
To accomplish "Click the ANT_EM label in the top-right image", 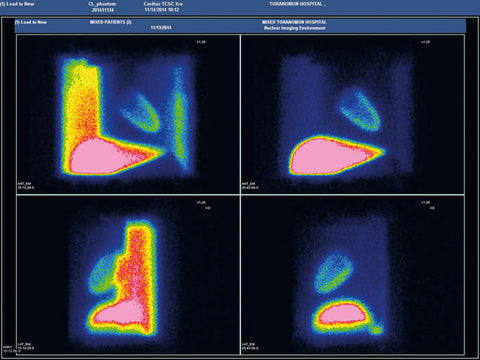I will pyautogui.click(x=249, y=184).
